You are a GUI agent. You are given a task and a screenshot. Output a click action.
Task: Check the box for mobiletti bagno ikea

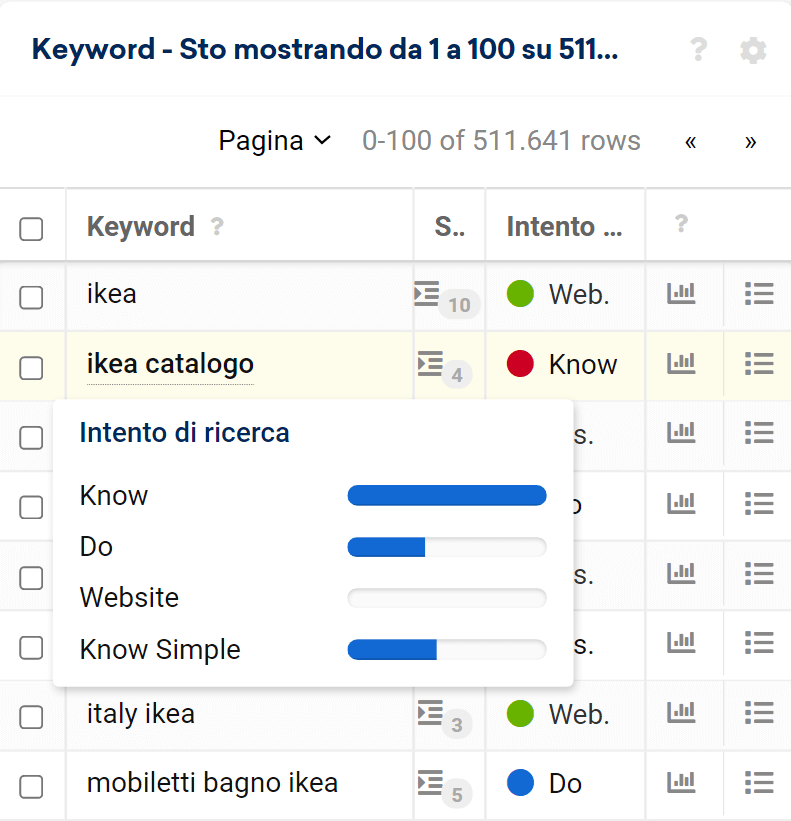click(x=31, y=786)
